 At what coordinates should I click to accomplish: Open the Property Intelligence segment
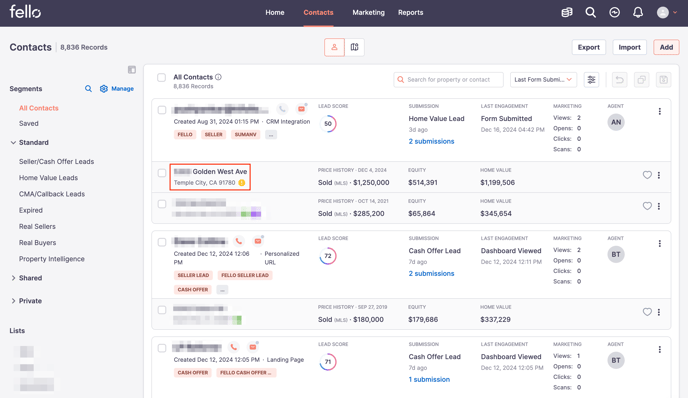click(52, 259)
